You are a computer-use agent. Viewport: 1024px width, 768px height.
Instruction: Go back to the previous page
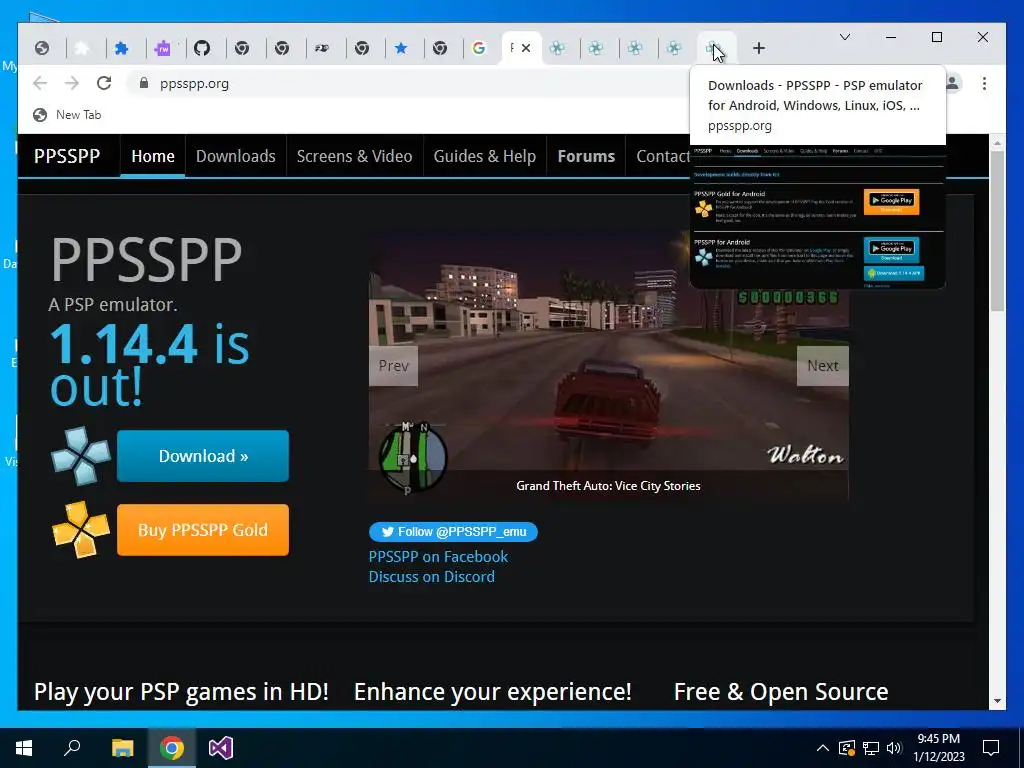coord(40,83)
